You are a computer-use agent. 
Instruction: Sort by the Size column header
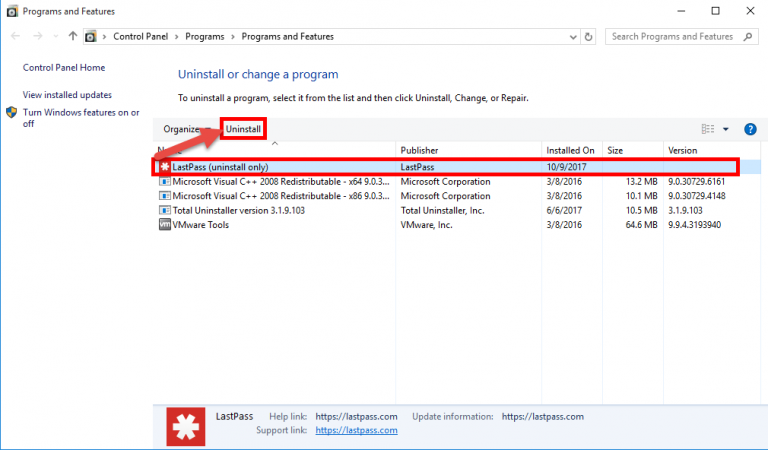pyautogui.click(x=632, y=150)
